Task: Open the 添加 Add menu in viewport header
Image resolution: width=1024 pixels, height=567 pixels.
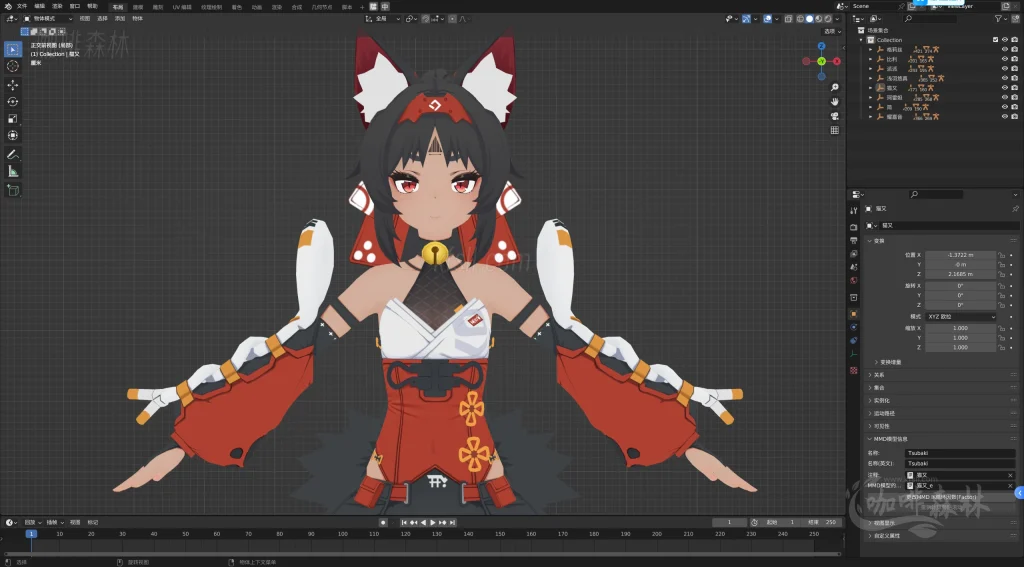Action: (x=120, y=19)
